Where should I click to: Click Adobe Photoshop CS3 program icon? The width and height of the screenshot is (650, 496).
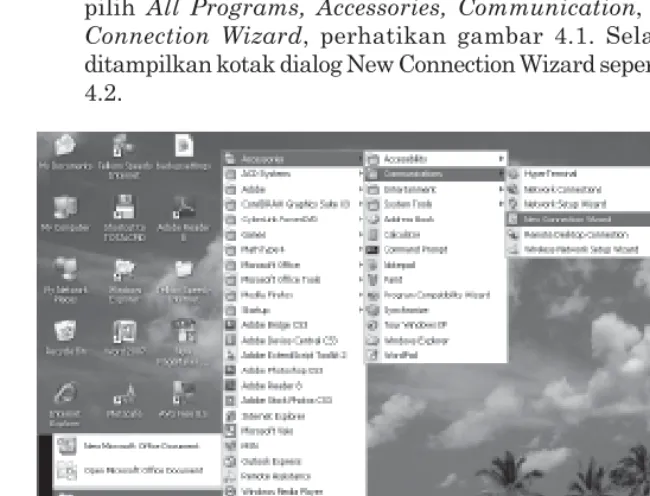[x=230, y=370]
